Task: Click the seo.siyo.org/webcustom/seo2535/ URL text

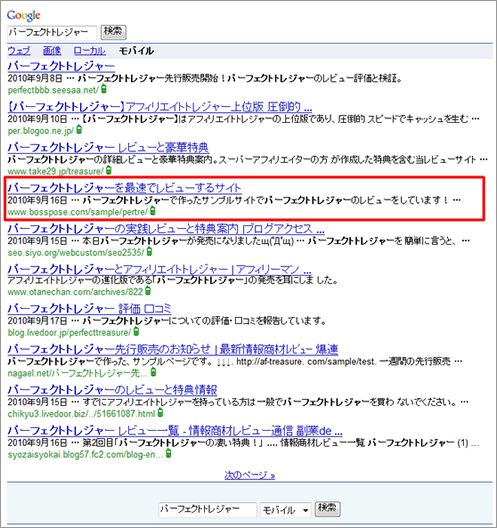Action: click(x=76, y=253)
